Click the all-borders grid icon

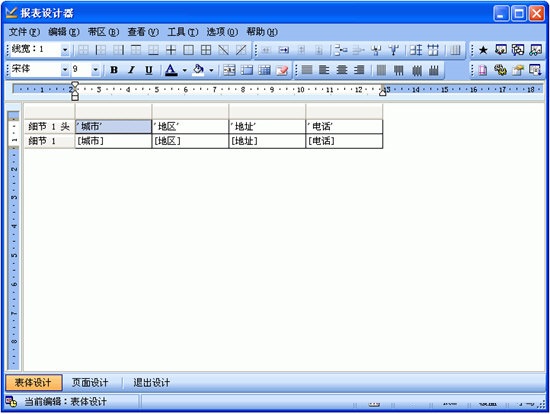point(206,50)
